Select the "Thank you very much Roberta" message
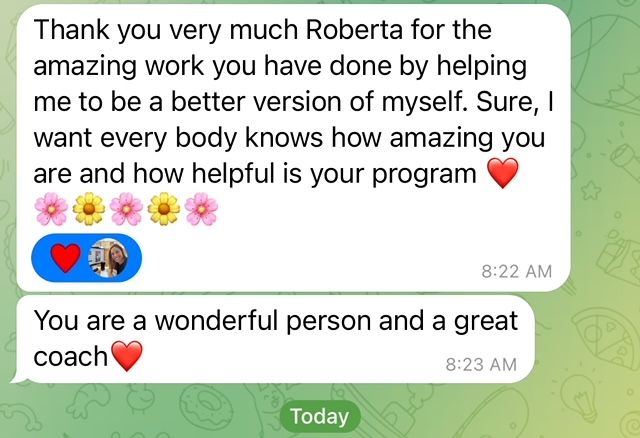Screen dimensions: 640x438 point(293,148)
